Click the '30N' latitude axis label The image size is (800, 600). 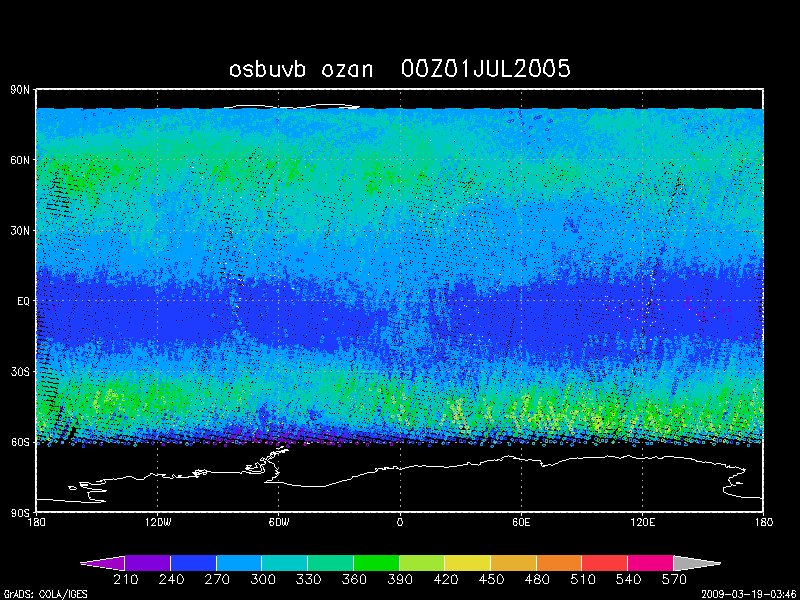(20, 231)
